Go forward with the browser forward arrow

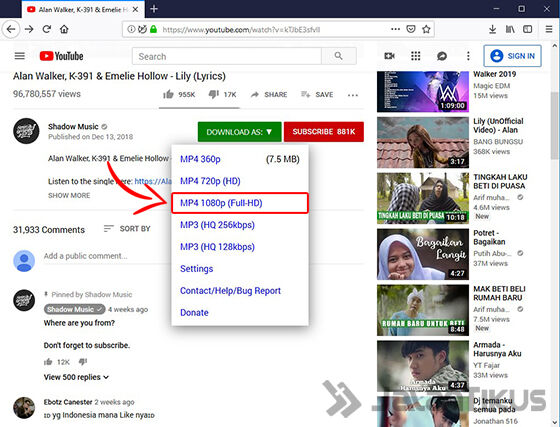[x=29, y=29]
